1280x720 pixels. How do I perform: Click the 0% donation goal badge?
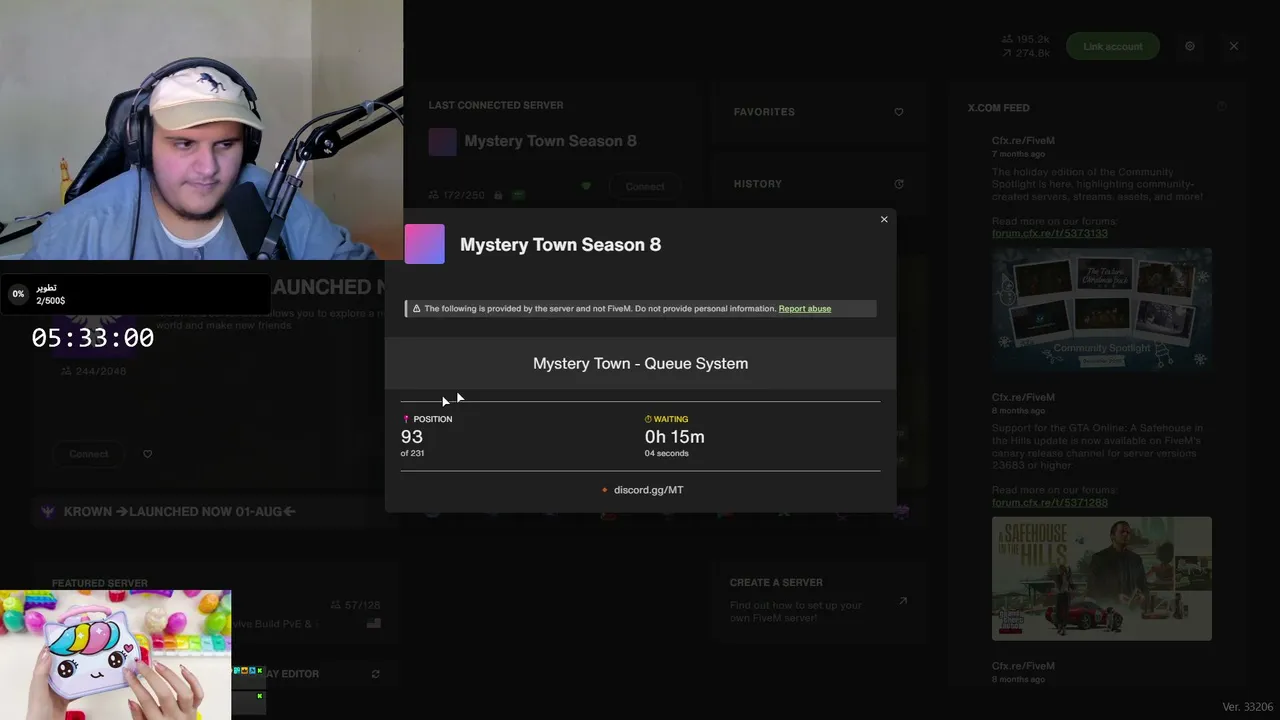(x=18, y=294)
